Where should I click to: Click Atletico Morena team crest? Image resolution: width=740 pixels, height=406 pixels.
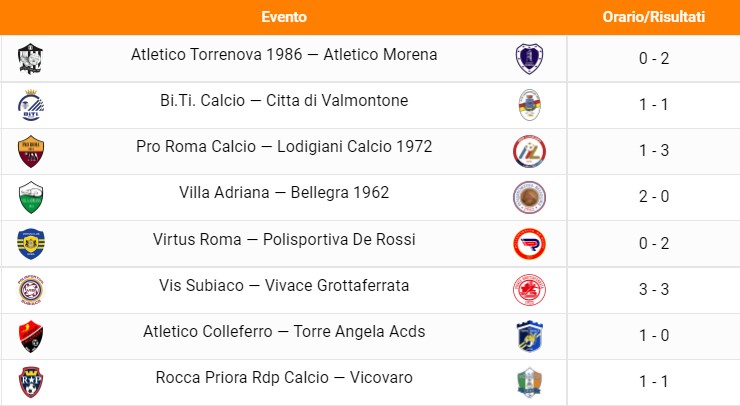click(x=529, y=59)
